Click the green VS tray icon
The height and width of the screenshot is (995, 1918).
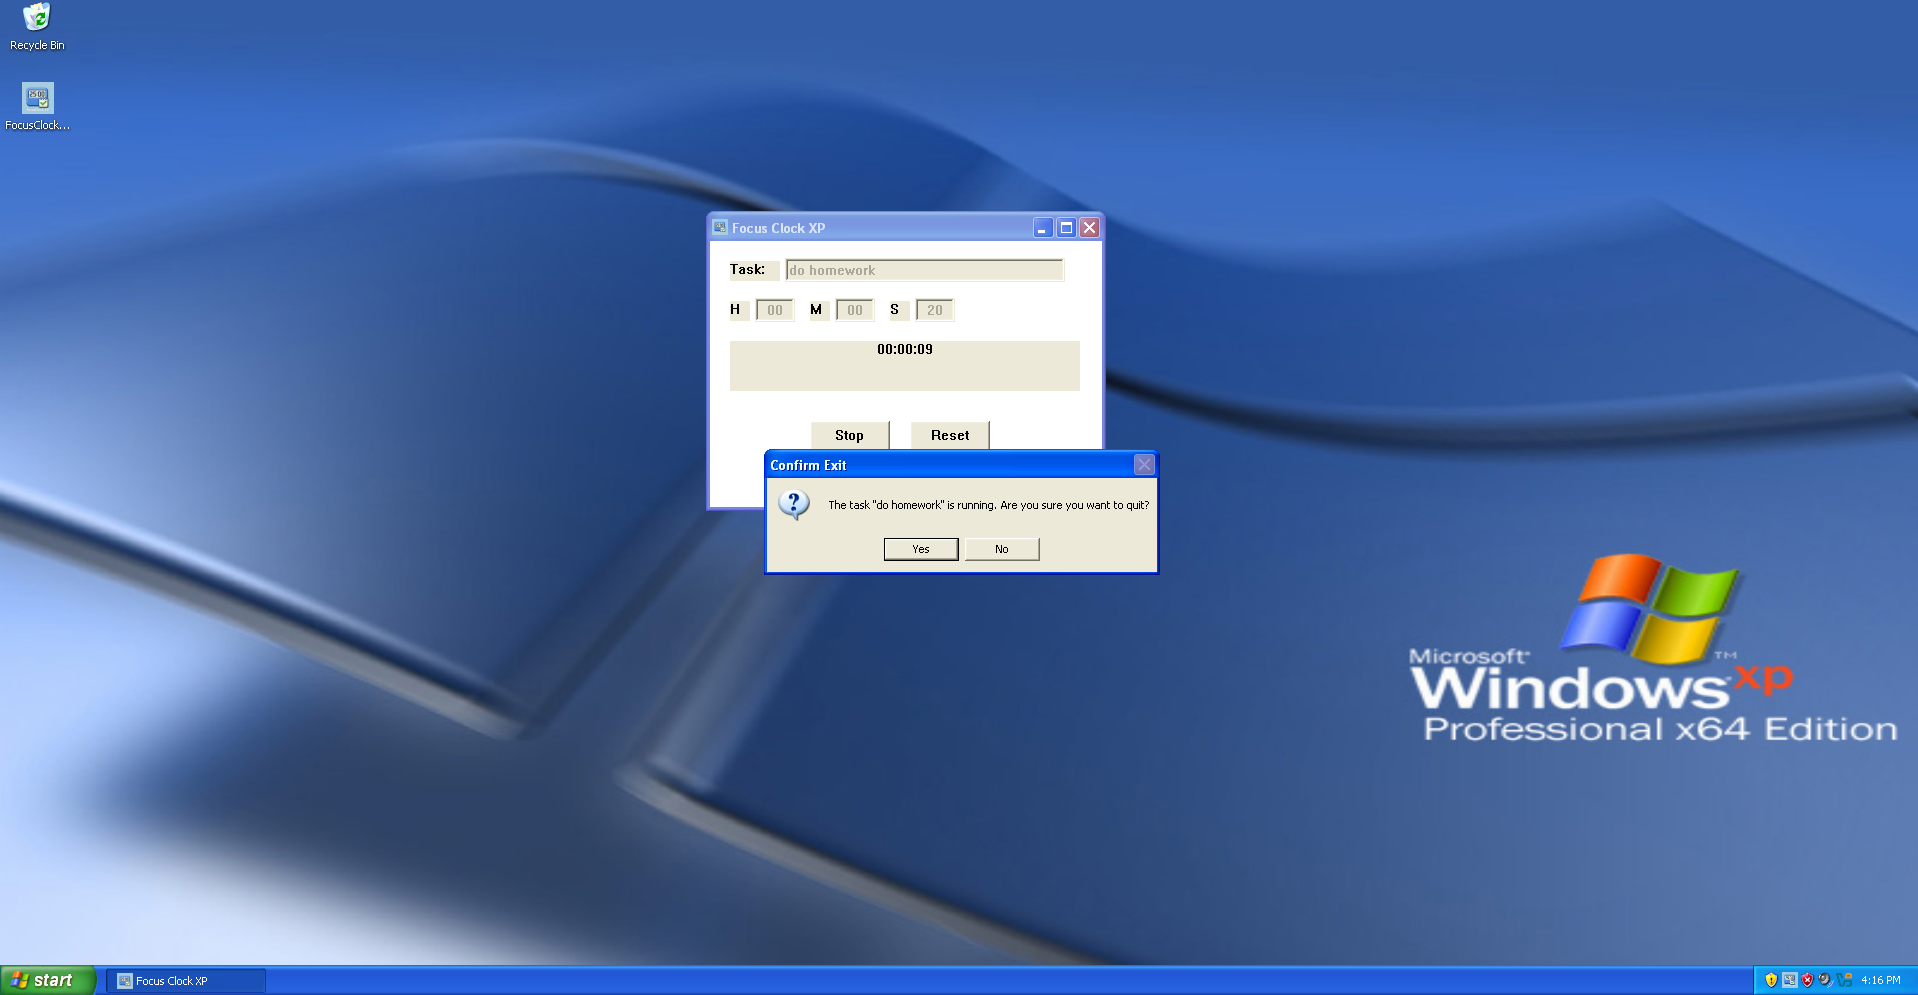[1844, 980]
